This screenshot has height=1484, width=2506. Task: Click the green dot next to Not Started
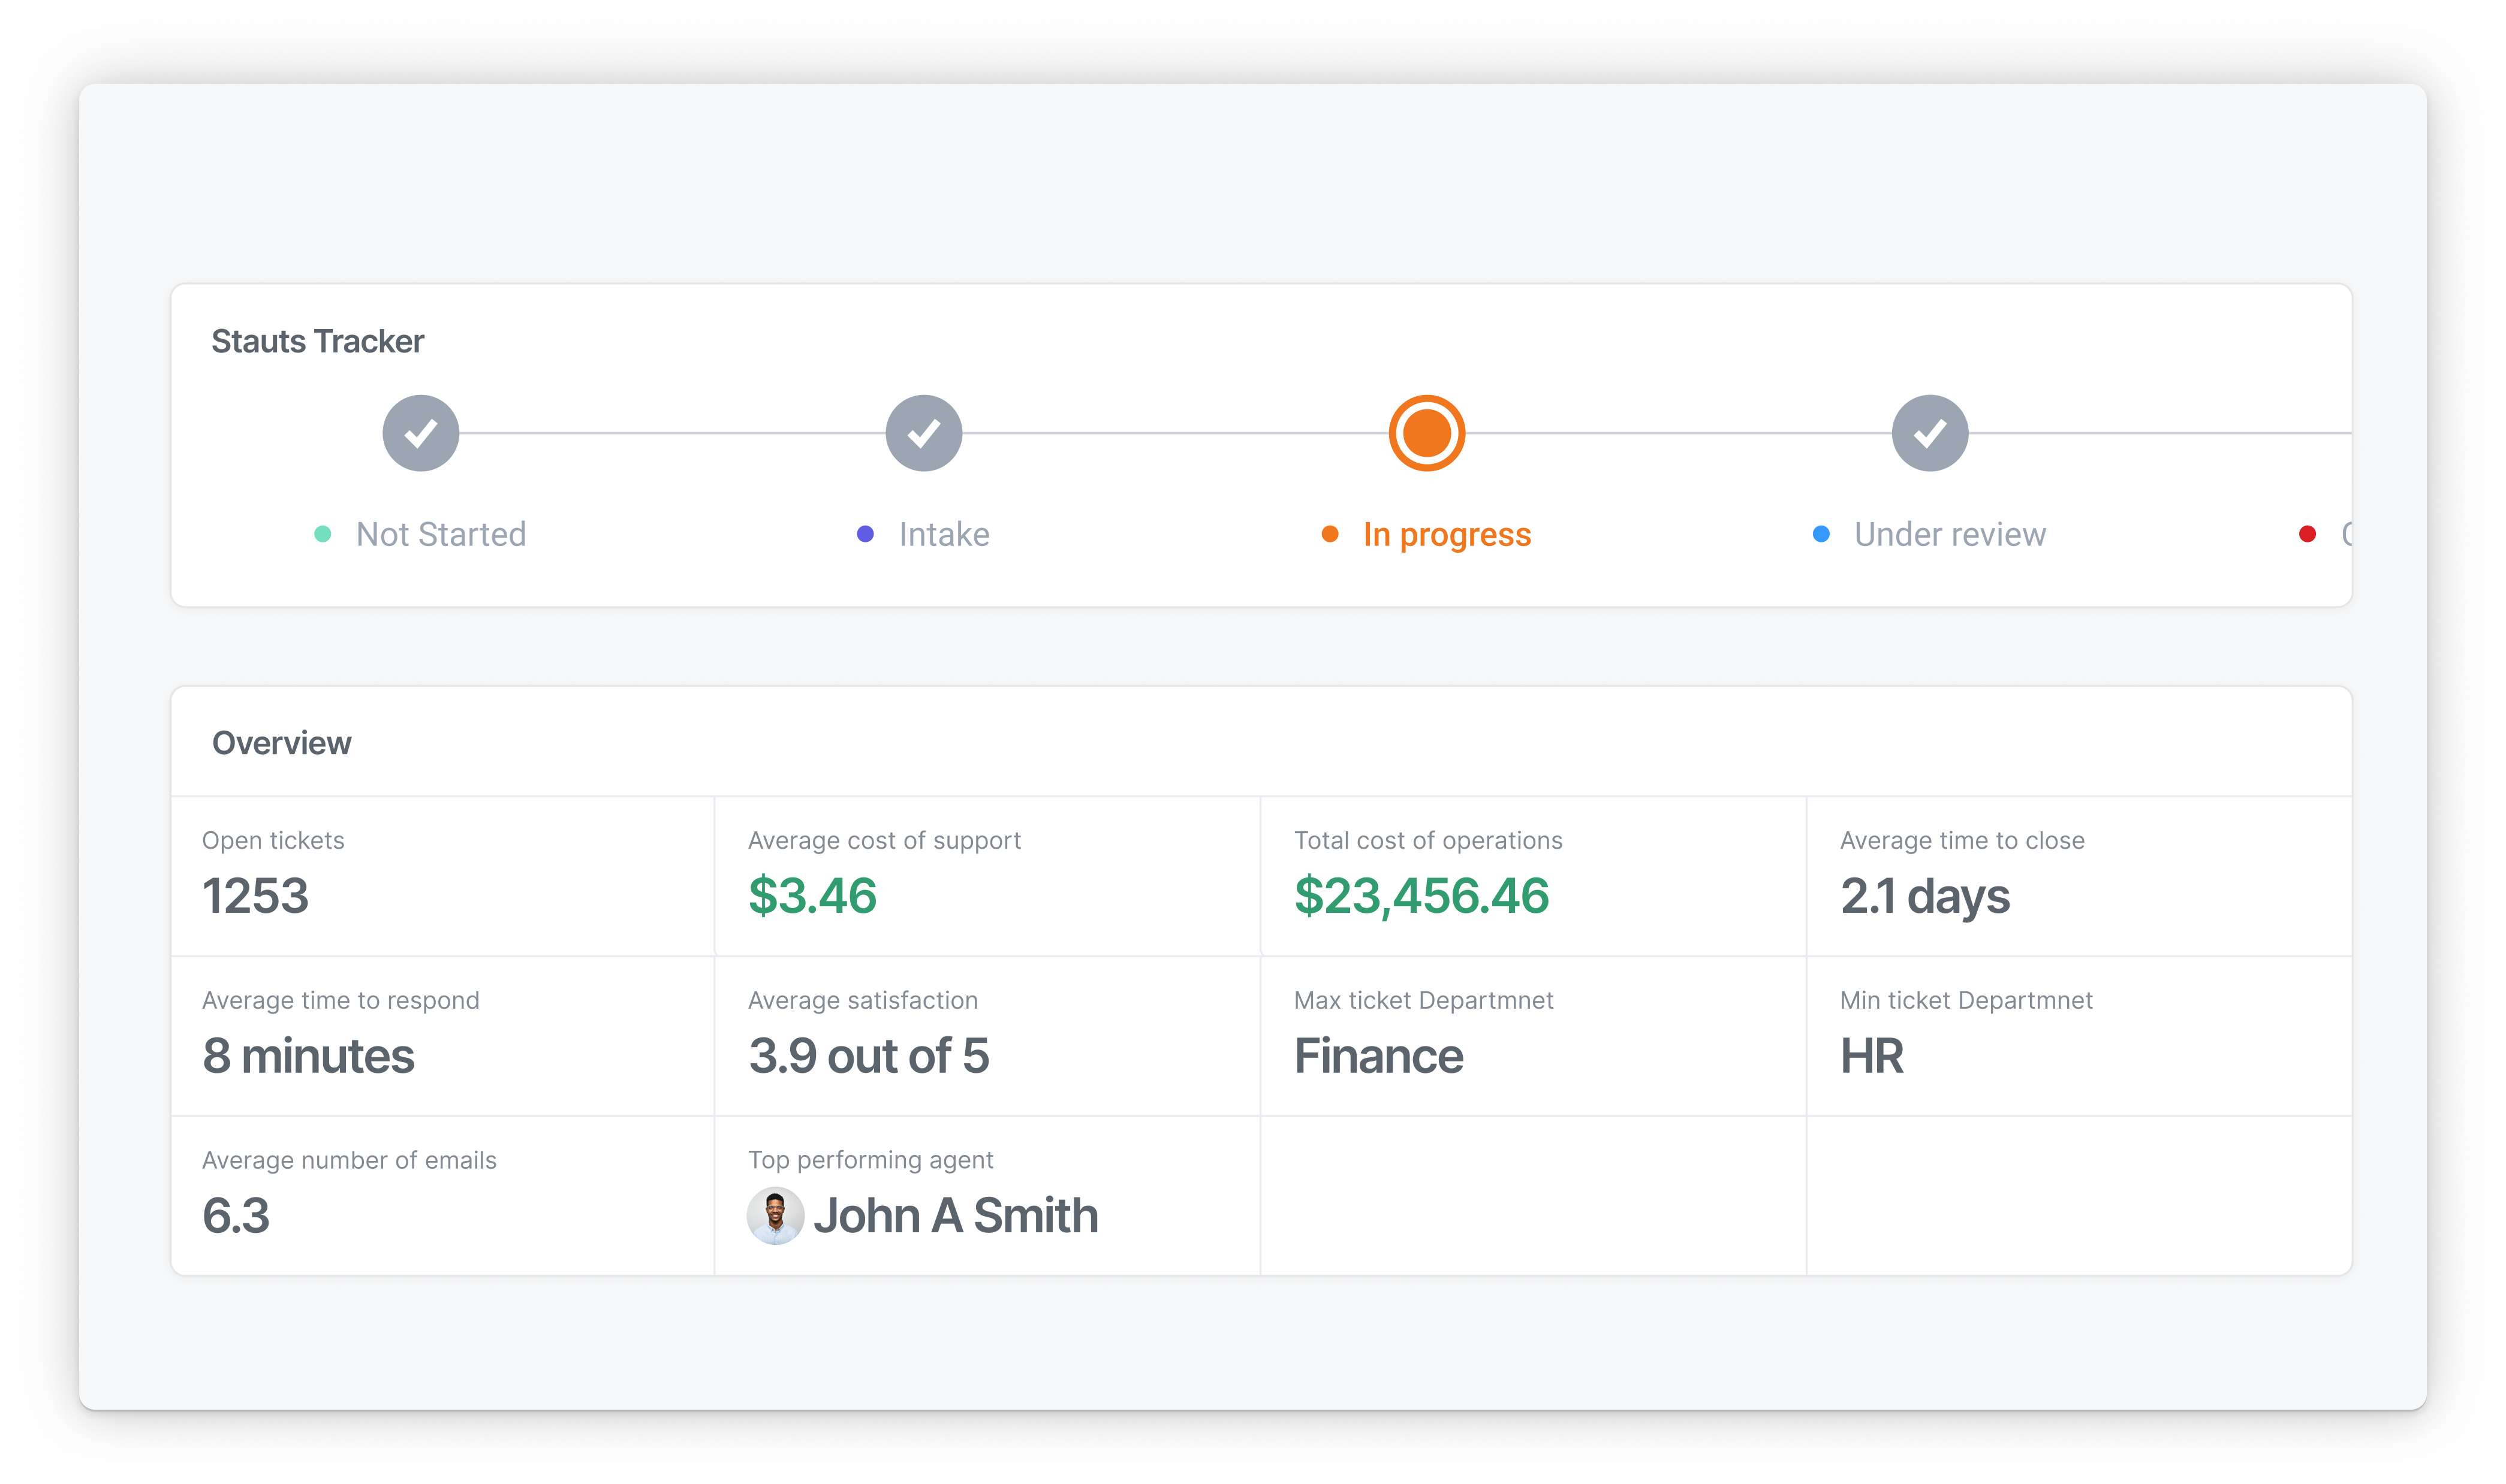click(x=322, y=534)
